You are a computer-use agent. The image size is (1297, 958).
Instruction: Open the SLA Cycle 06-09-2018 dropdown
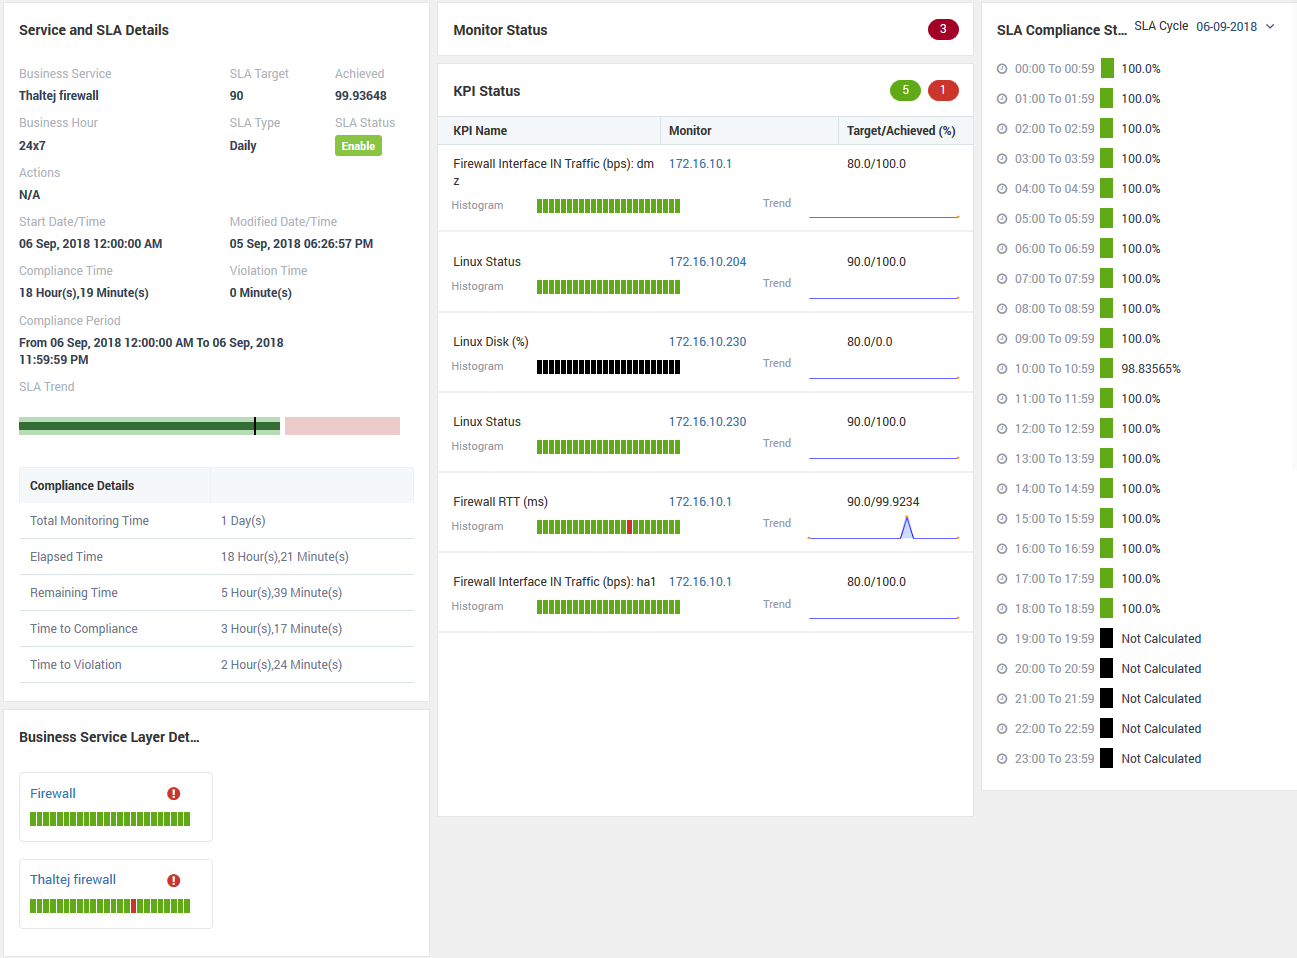pos(1236,27)
